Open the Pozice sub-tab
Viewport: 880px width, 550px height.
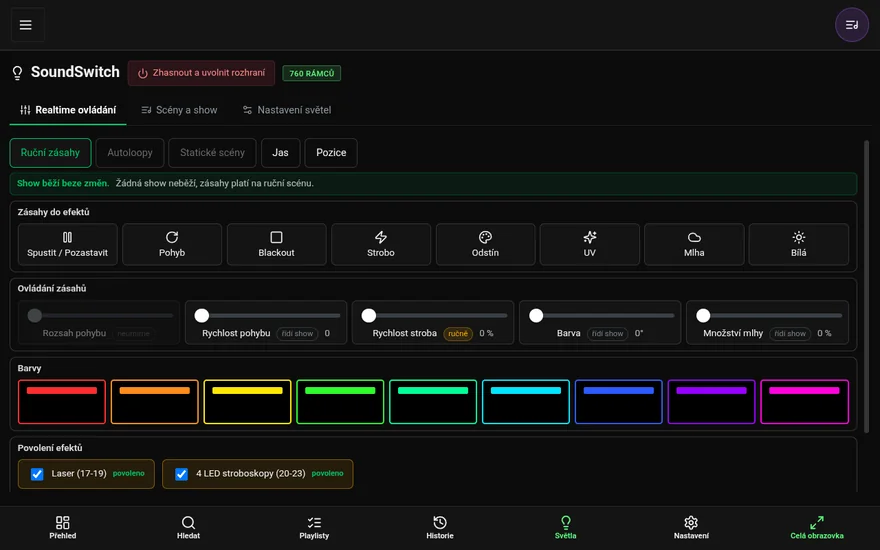331,153
